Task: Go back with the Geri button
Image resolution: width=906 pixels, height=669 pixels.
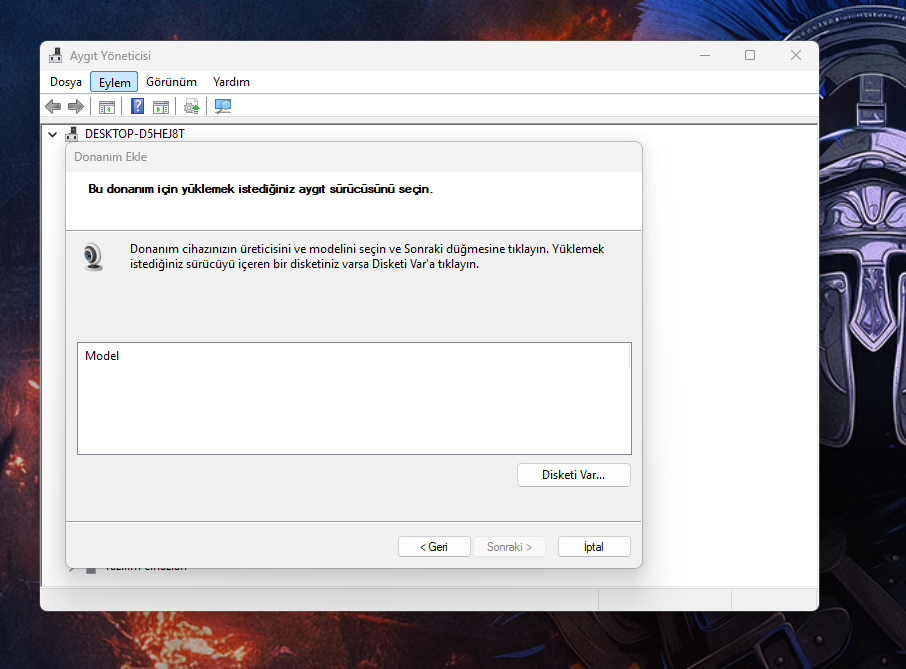Action: (434, 547)
